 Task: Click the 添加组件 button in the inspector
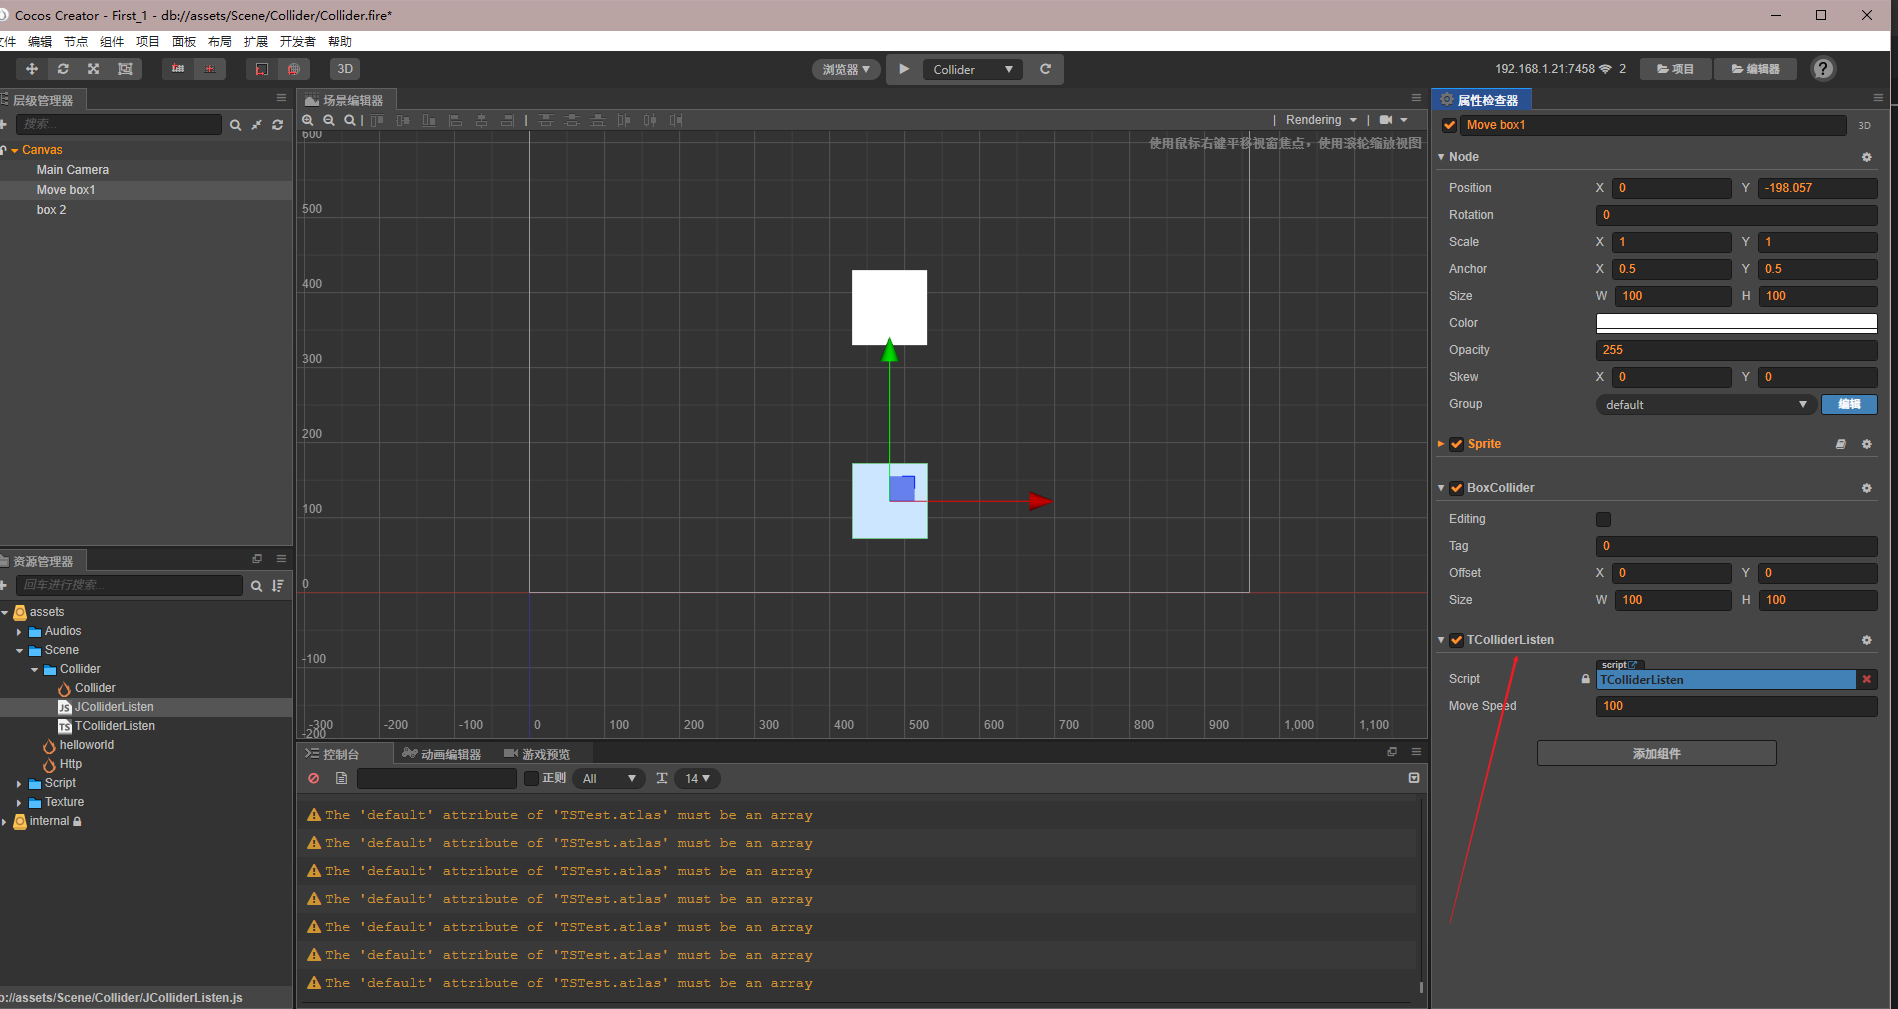pyautogui.click(x=1655, y=752)
